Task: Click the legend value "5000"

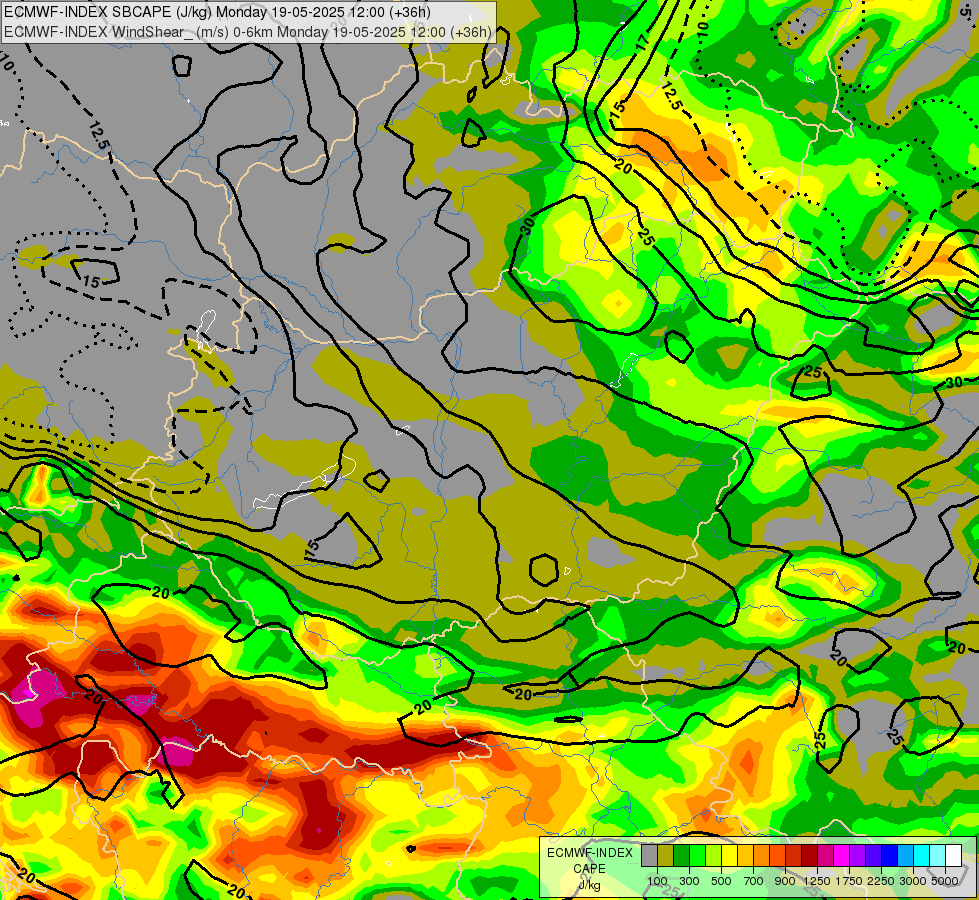Action: pyautogui.click(x=944, y=881)
